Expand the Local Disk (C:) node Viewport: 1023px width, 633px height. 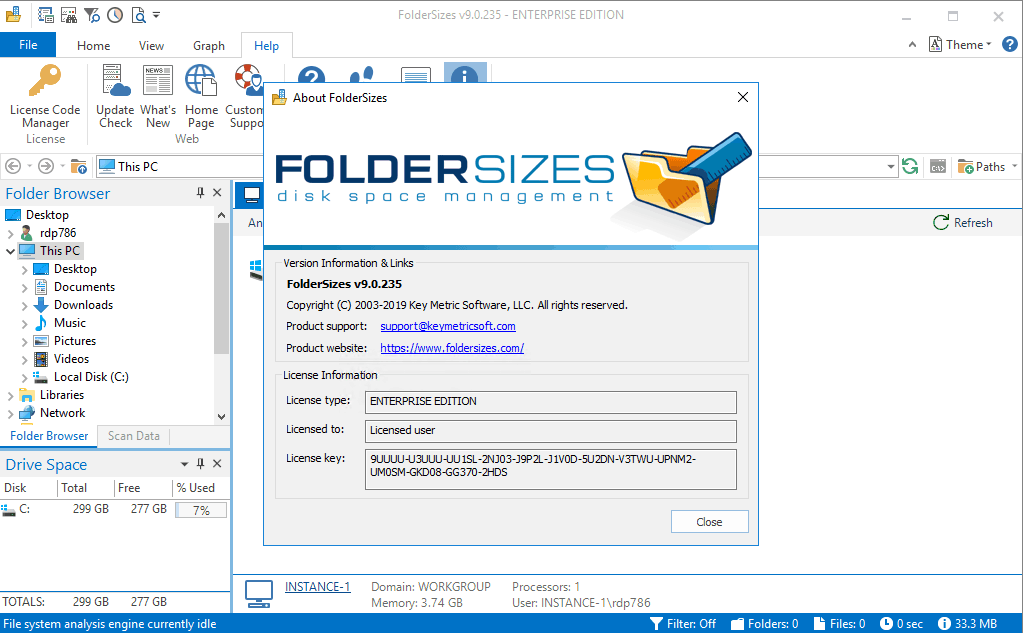click(x=24, y=377)
